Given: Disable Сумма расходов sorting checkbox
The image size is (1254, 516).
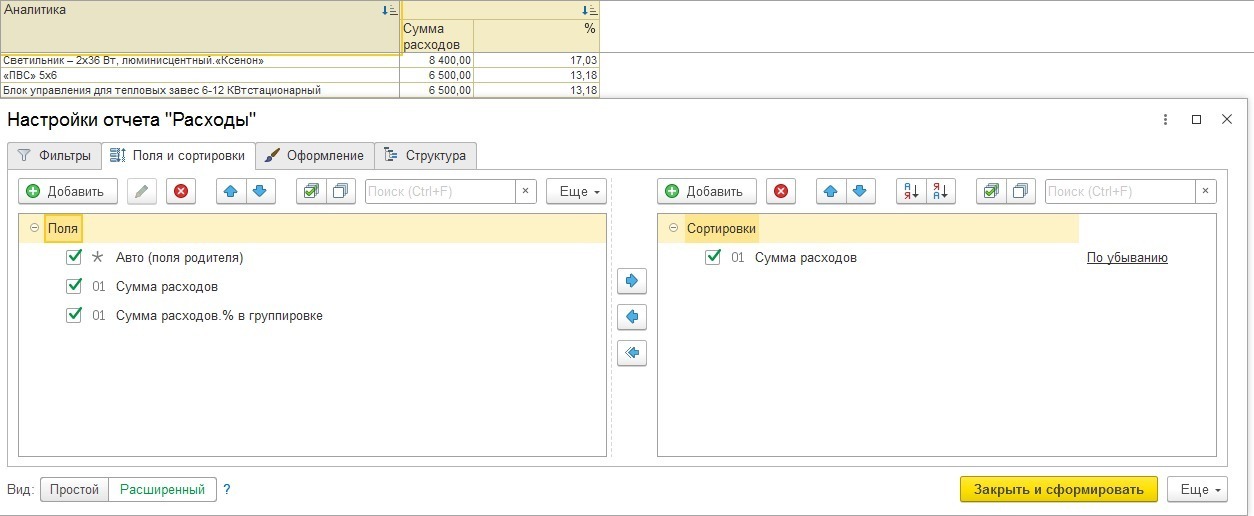Looking at the screenshot, I should click(712, 257).
